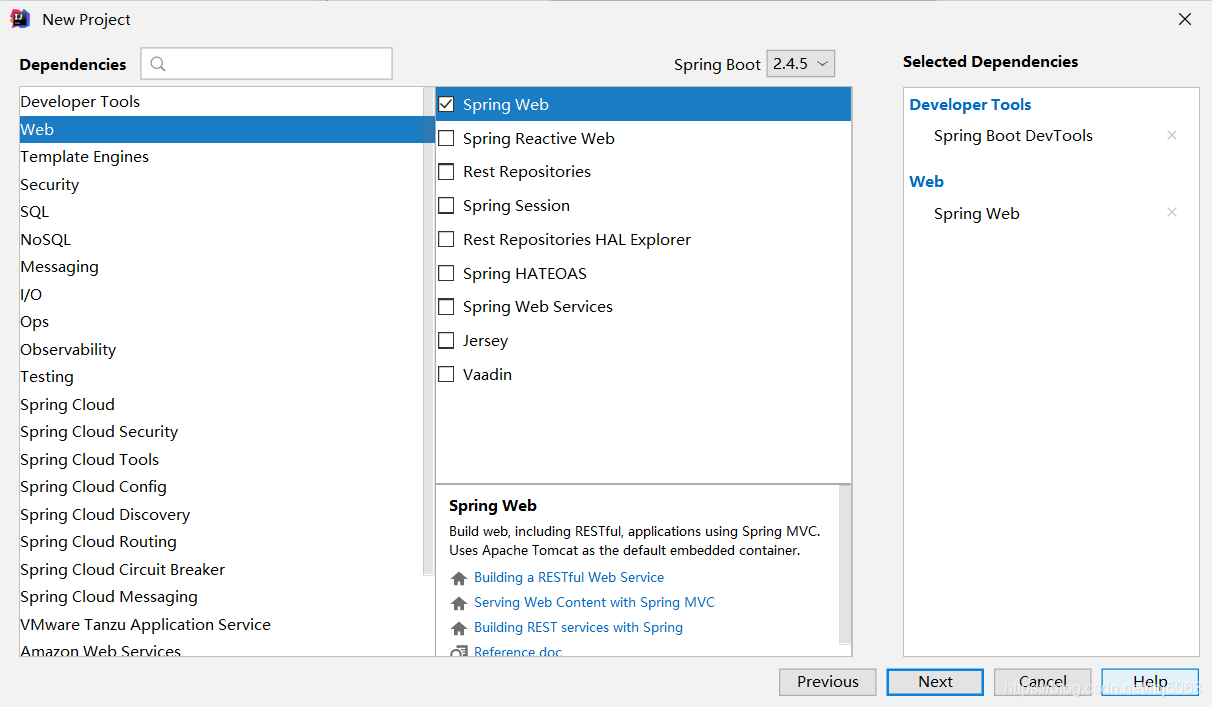Click the search magnifier icon
The width and height of the screenshot is (1212, 707).
[x=158, y=64]
